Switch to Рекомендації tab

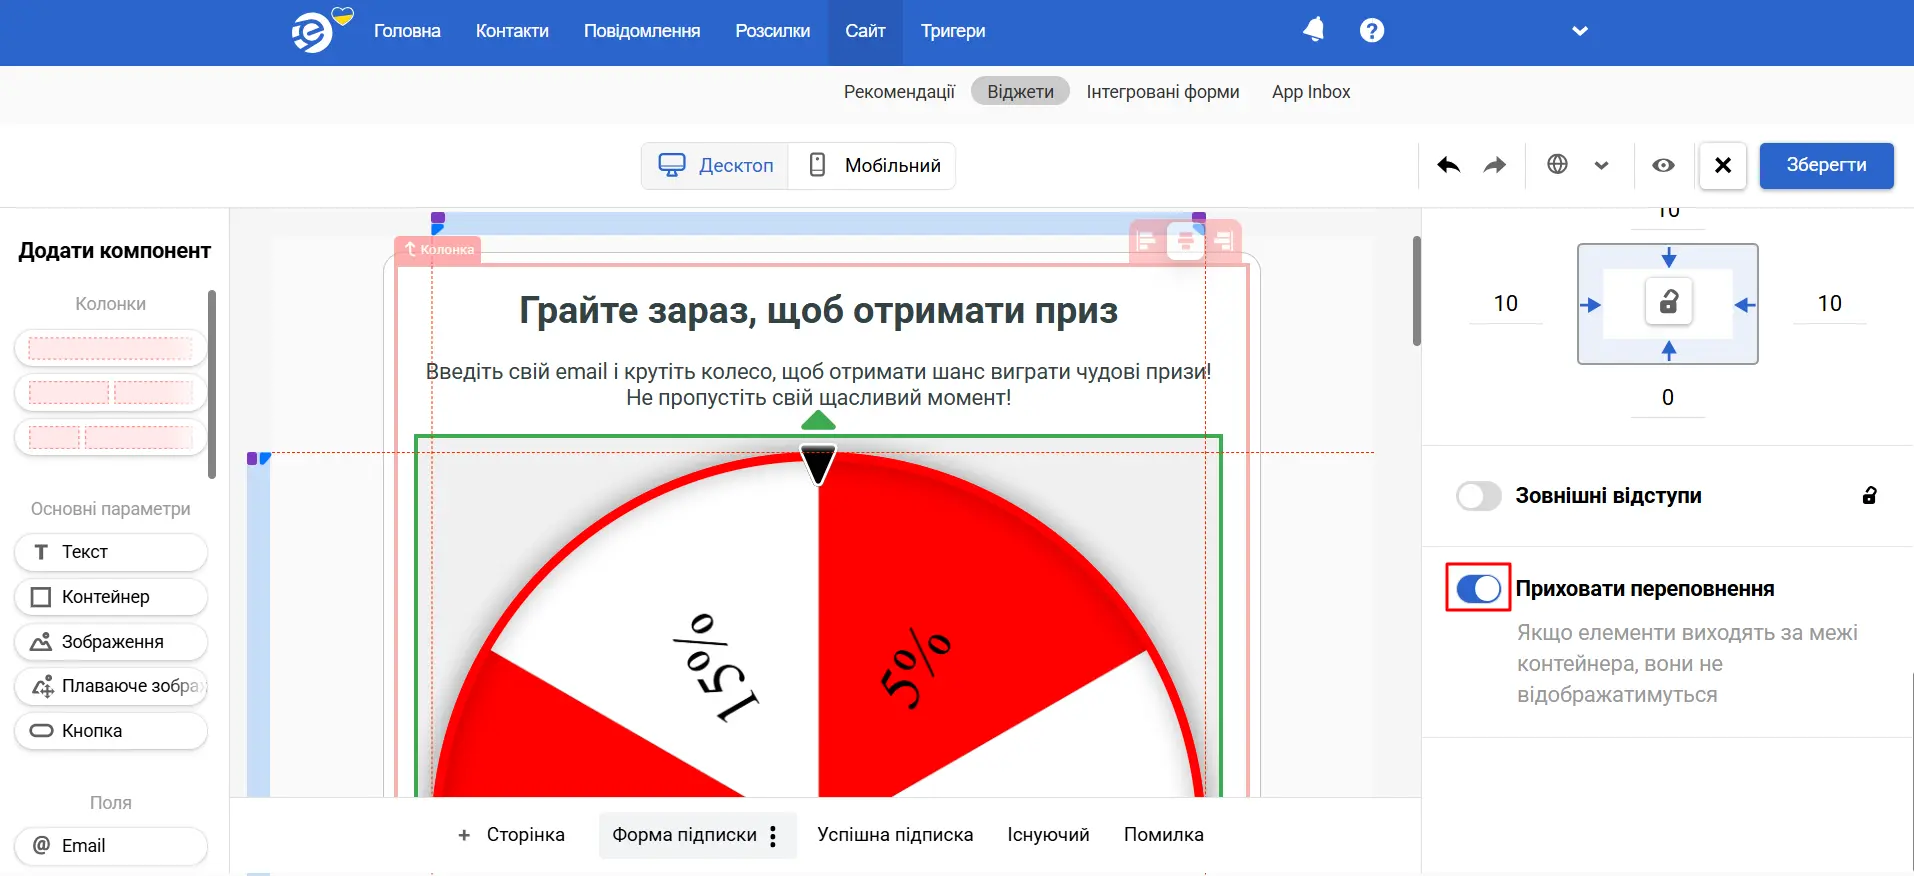899,92
